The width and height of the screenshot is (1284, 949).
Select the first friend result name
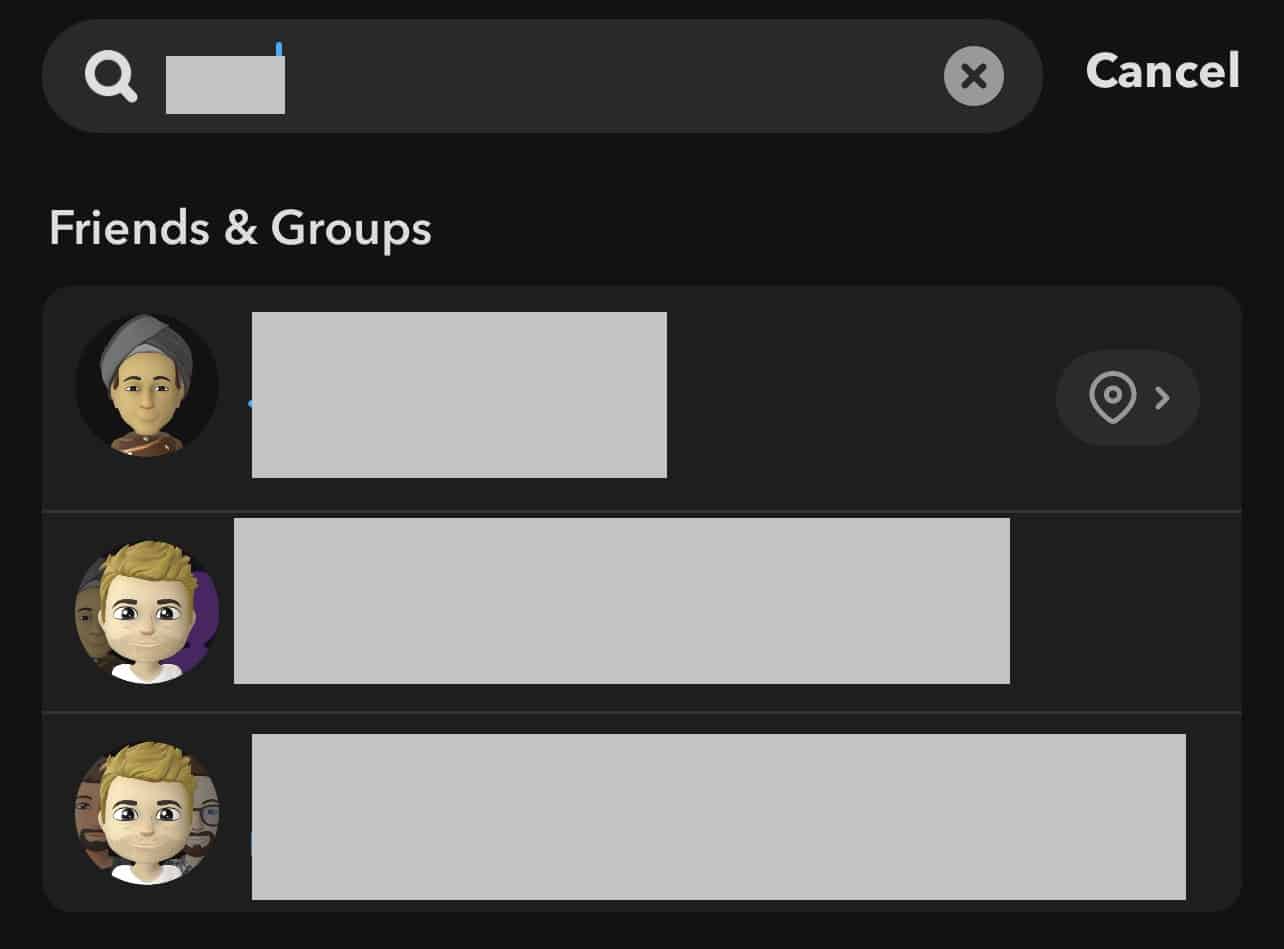point(459,395)
